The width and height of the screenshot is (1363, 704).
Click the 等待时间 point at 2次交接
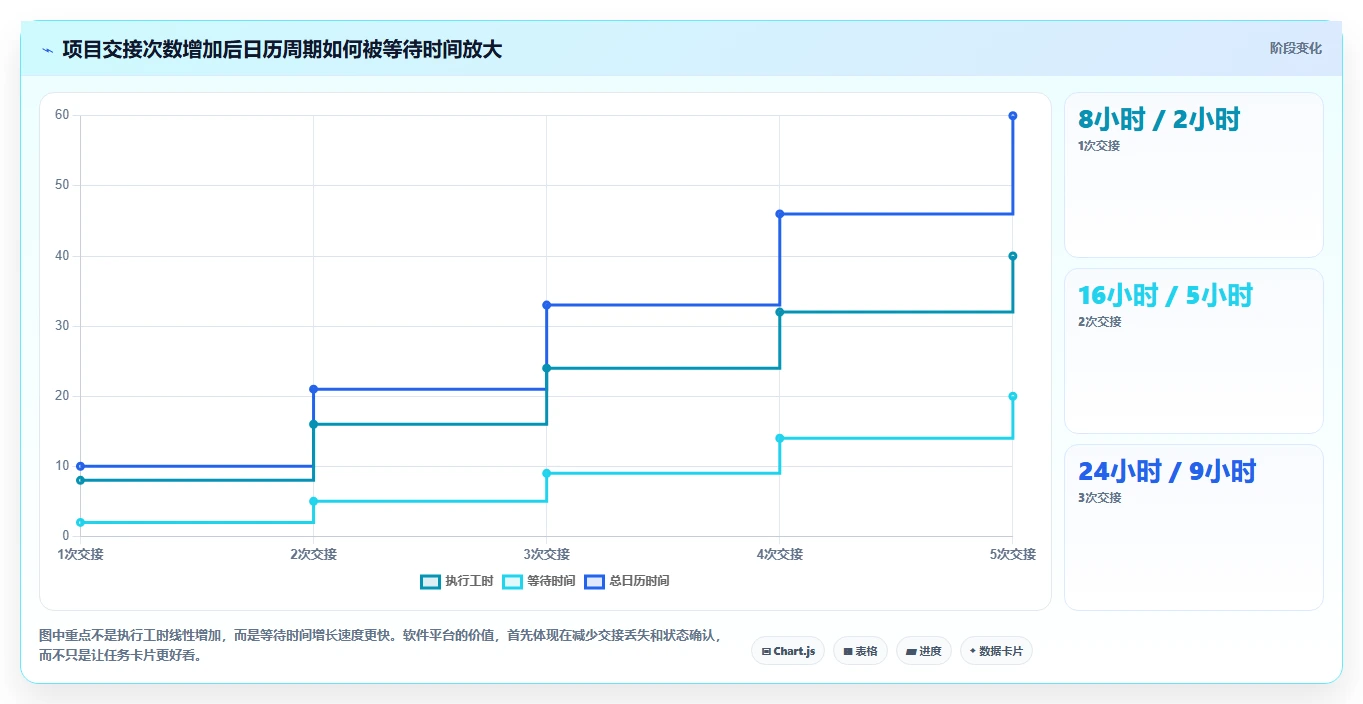pos(314,501)
